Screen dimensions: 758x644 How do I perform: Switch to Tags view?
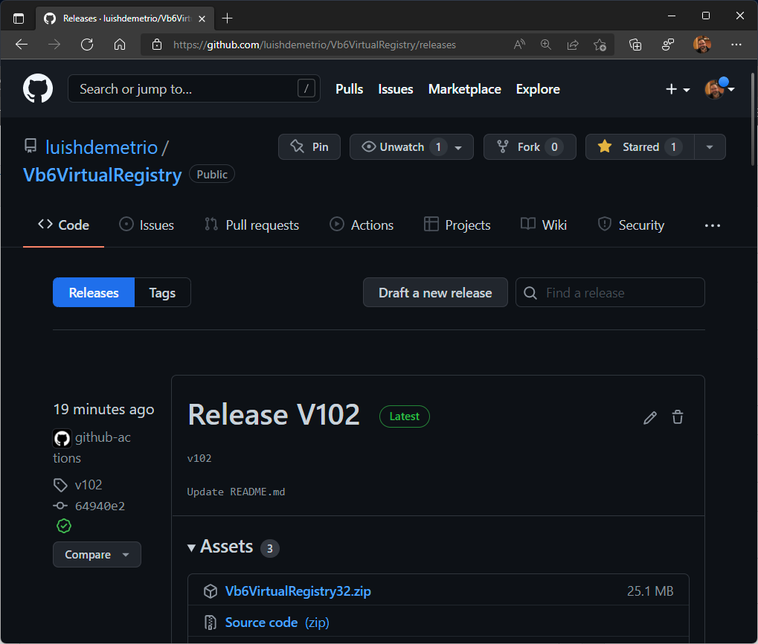point(162,292)
